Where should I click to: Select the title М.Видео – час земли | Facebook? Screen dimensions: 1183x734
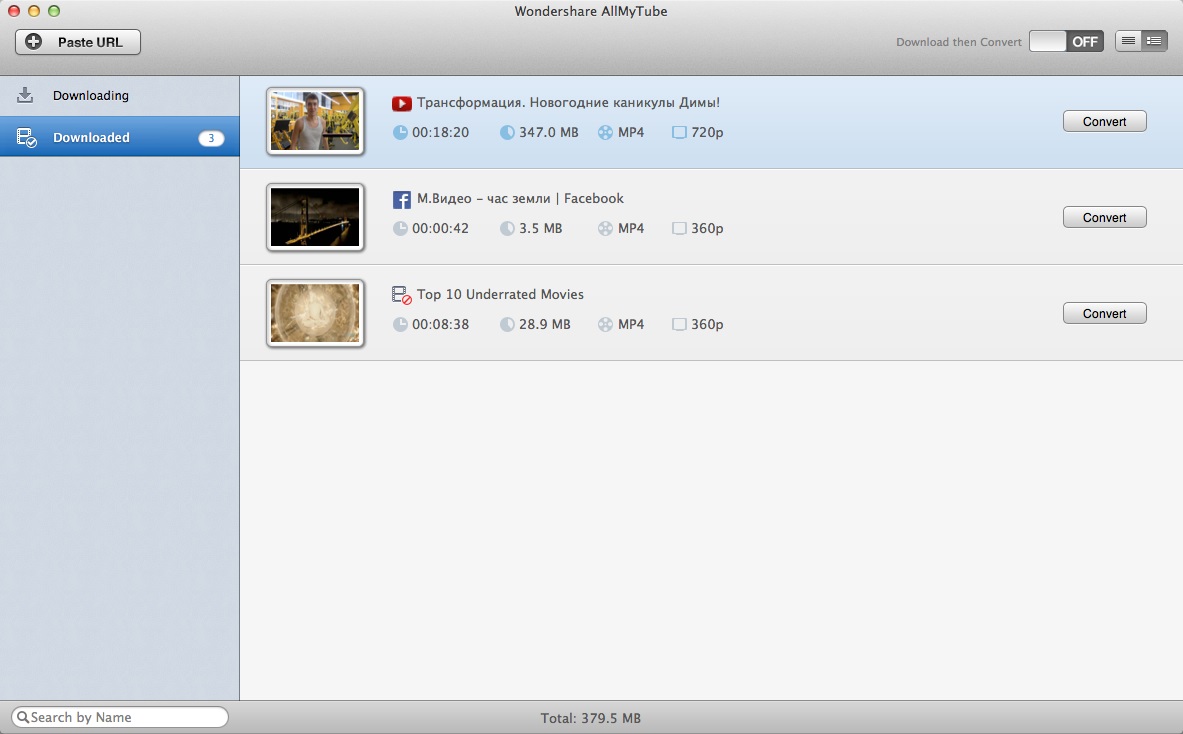click(x=520, y=198)
